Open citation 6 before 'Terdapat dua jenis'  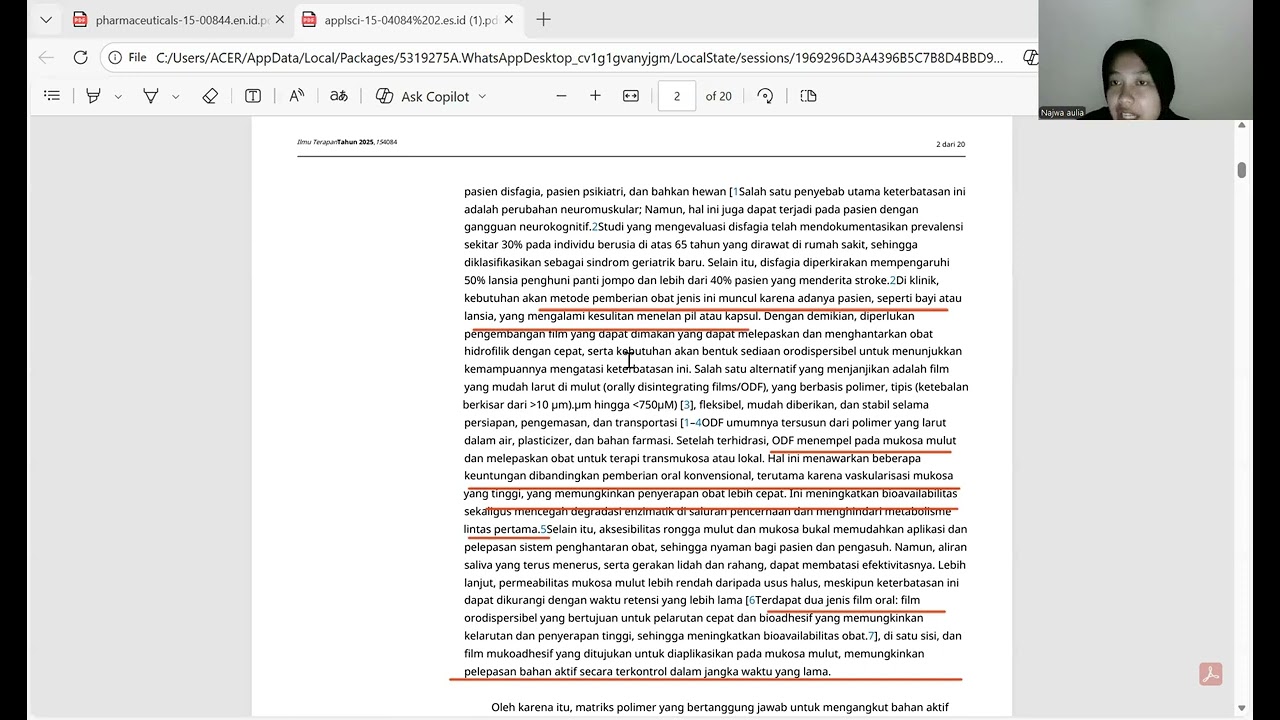752,600
